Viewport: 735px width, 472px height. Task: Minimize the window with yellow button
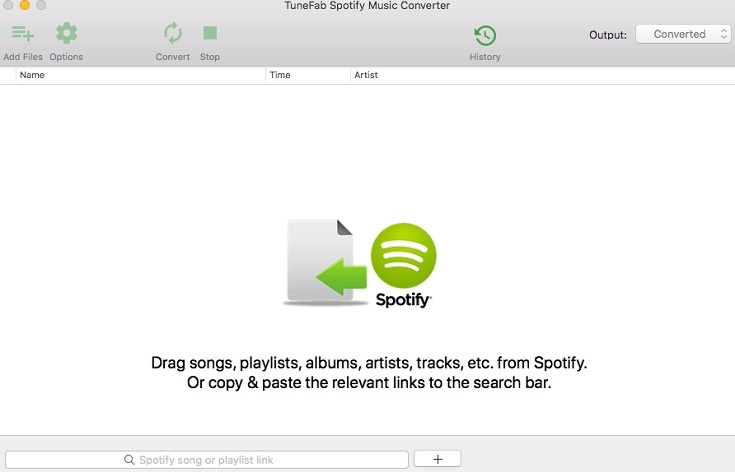point(25,5)
